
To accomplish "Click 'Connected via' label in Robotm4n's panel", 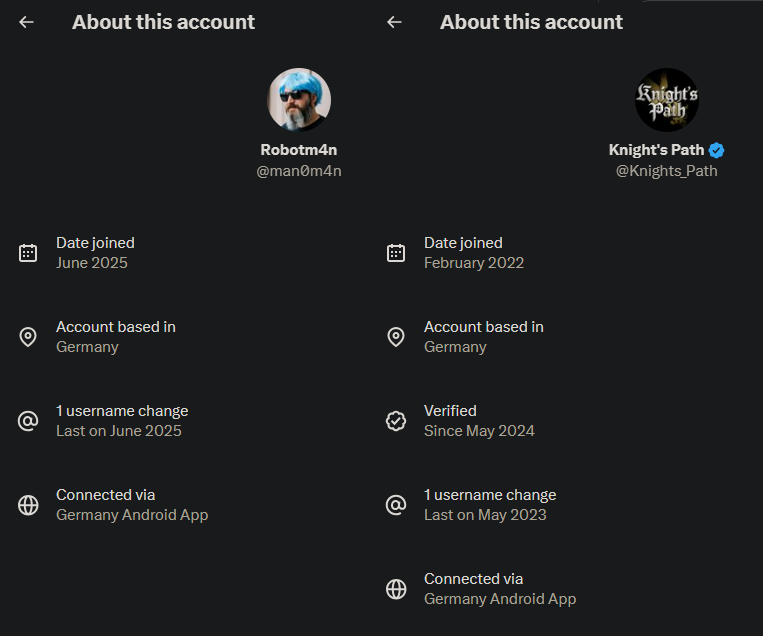I will tap(106, 495).
